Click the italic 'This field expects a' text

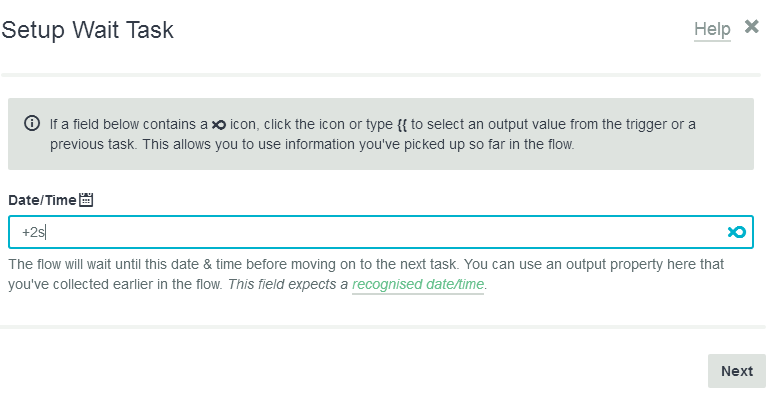tap(288, 284)
